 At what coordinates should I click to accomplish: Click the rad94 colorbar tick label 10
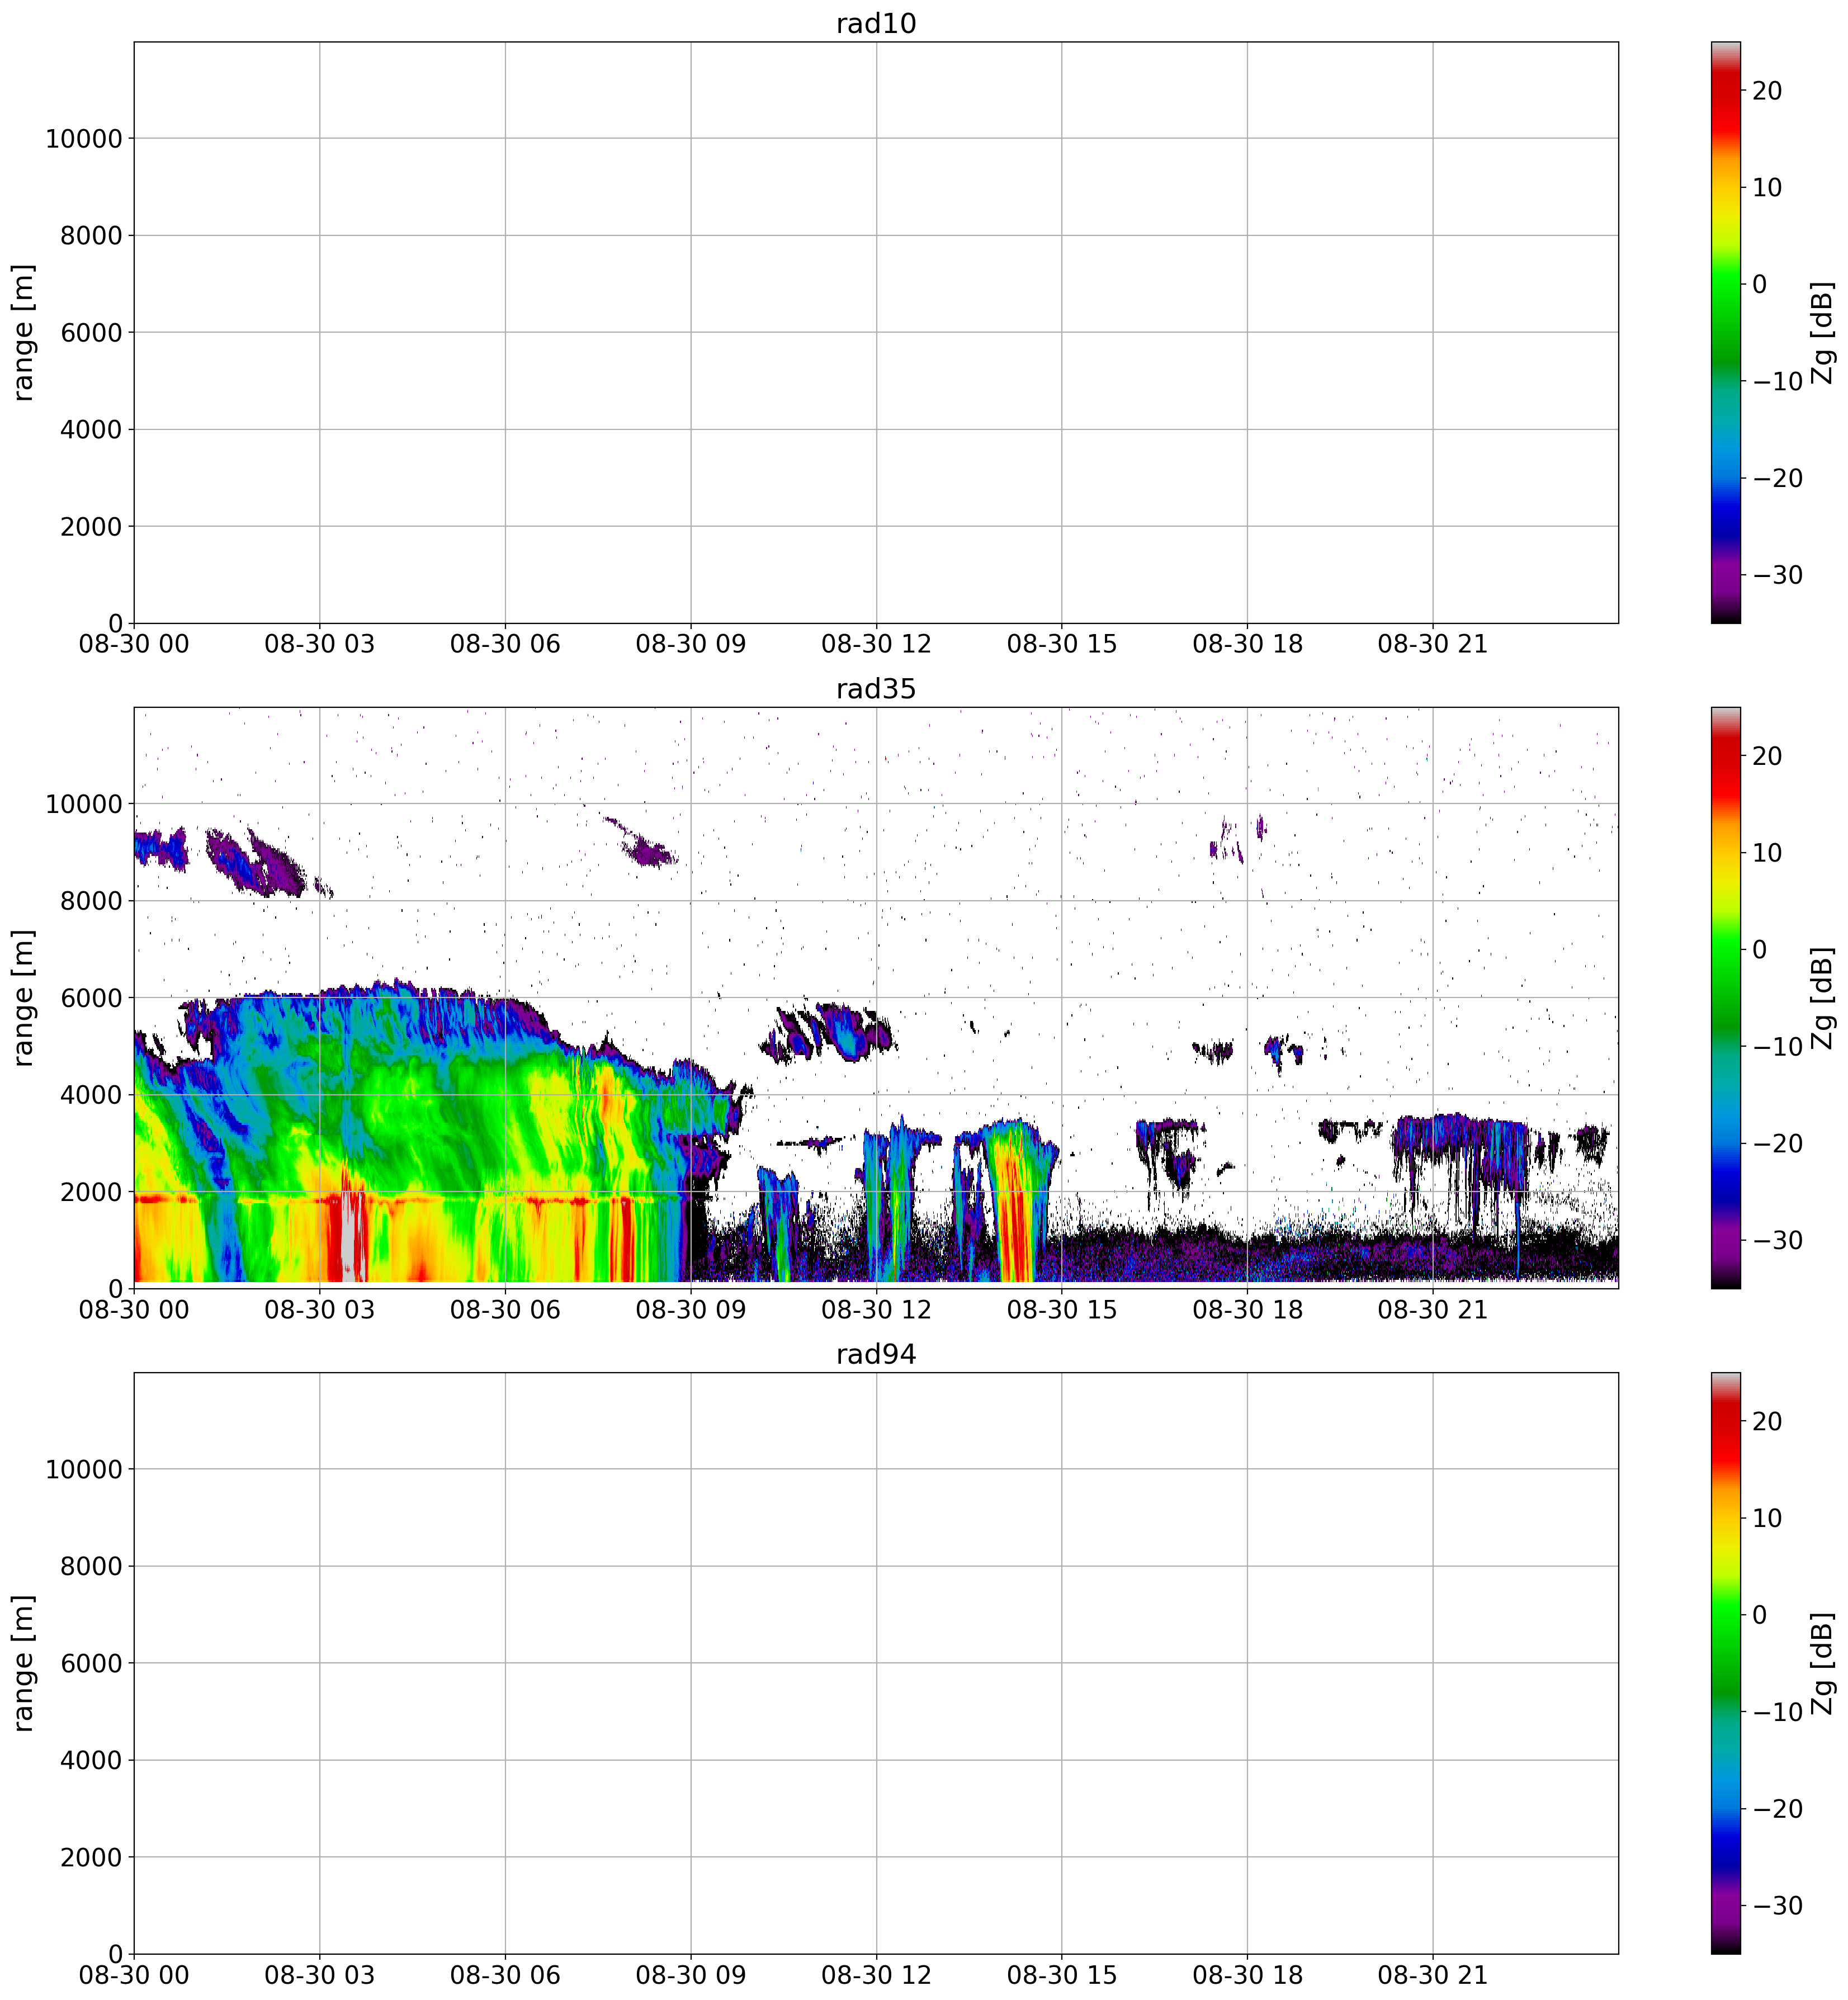[1767, 1518]
